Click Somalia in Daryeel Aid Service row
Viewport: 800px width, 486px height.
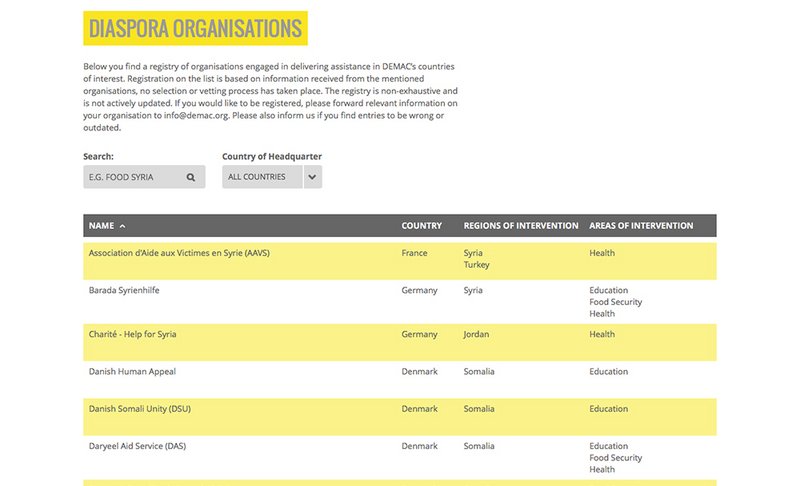479,446
